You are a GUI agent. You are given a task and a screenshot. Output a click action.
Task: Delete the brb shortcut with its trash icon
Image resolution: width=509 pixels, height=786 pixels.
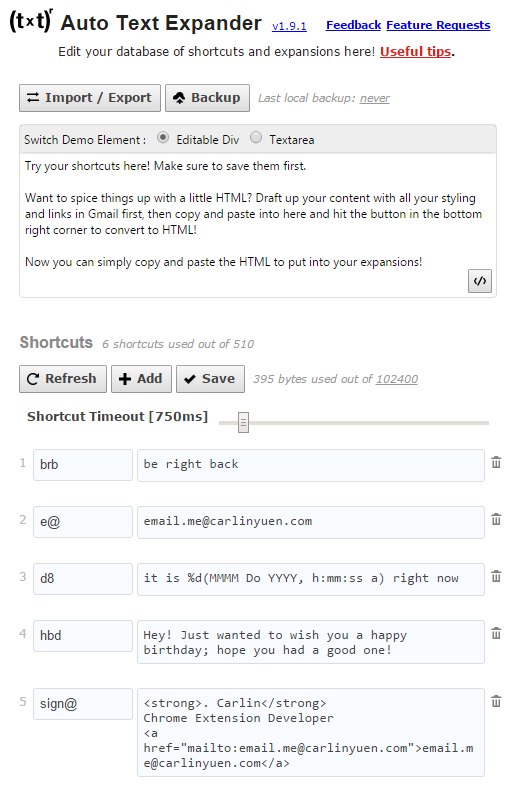tap(495, 462)
